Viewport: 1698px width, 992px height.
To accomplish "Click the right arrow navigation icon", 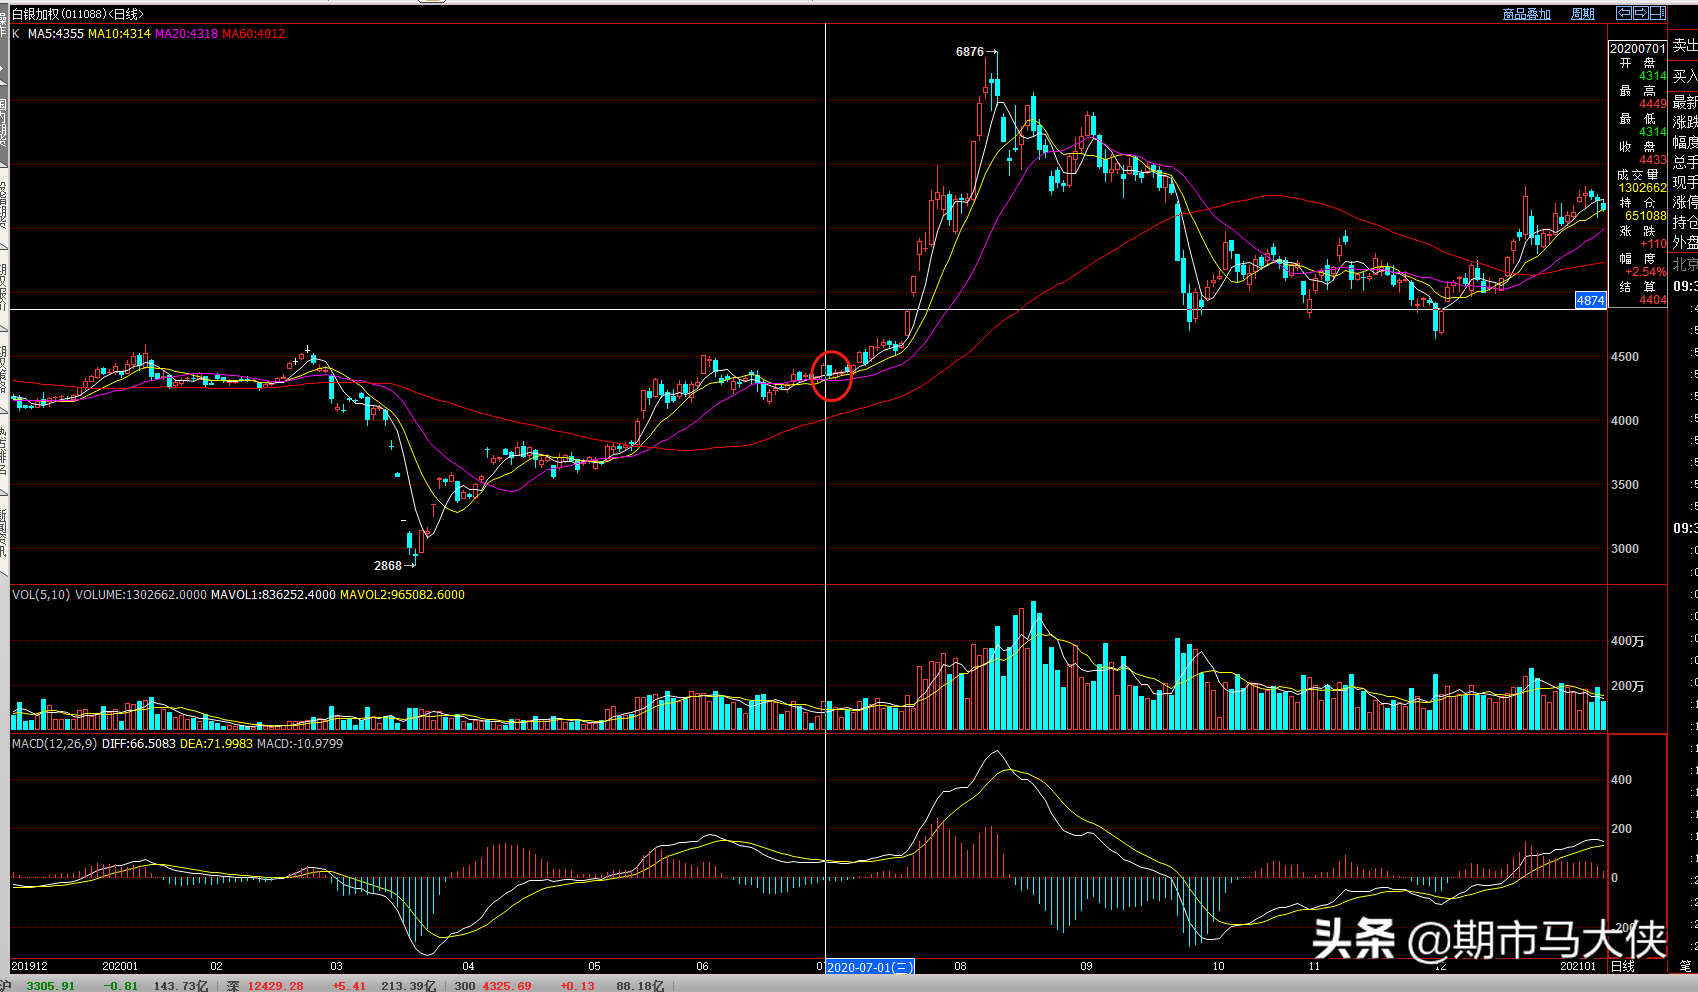I will point(1641,13).
